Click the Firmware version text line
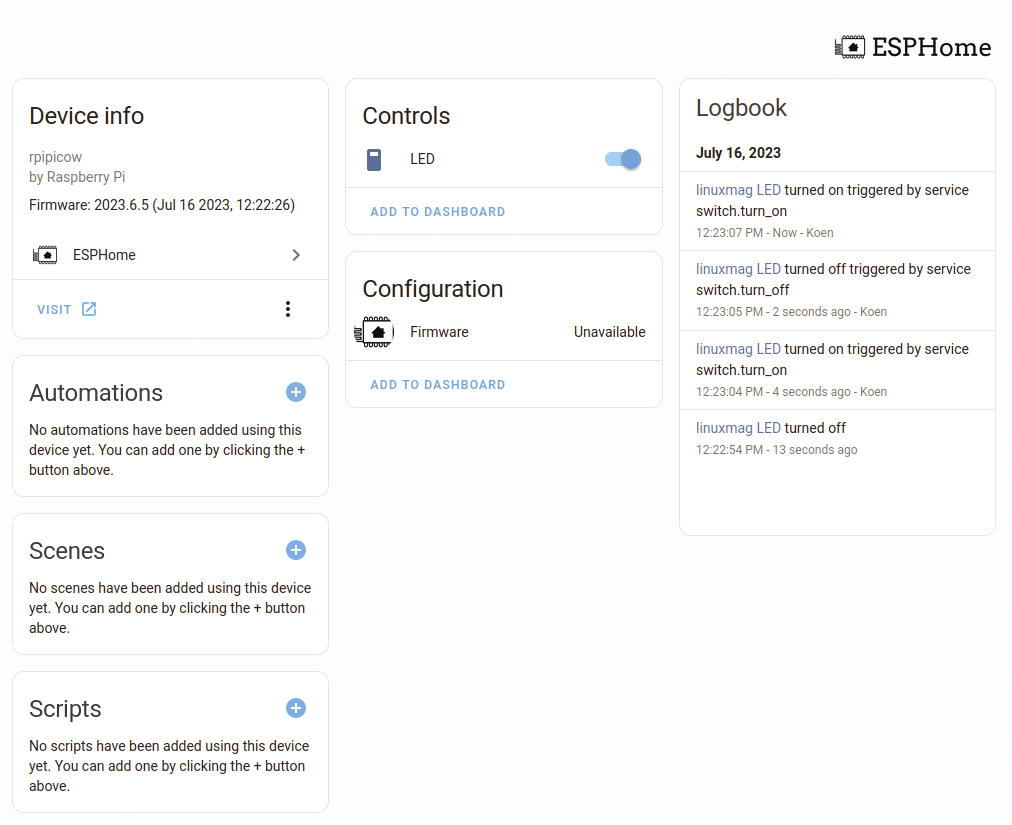Viewport: 1012px width, 825px height. [162, 205]
